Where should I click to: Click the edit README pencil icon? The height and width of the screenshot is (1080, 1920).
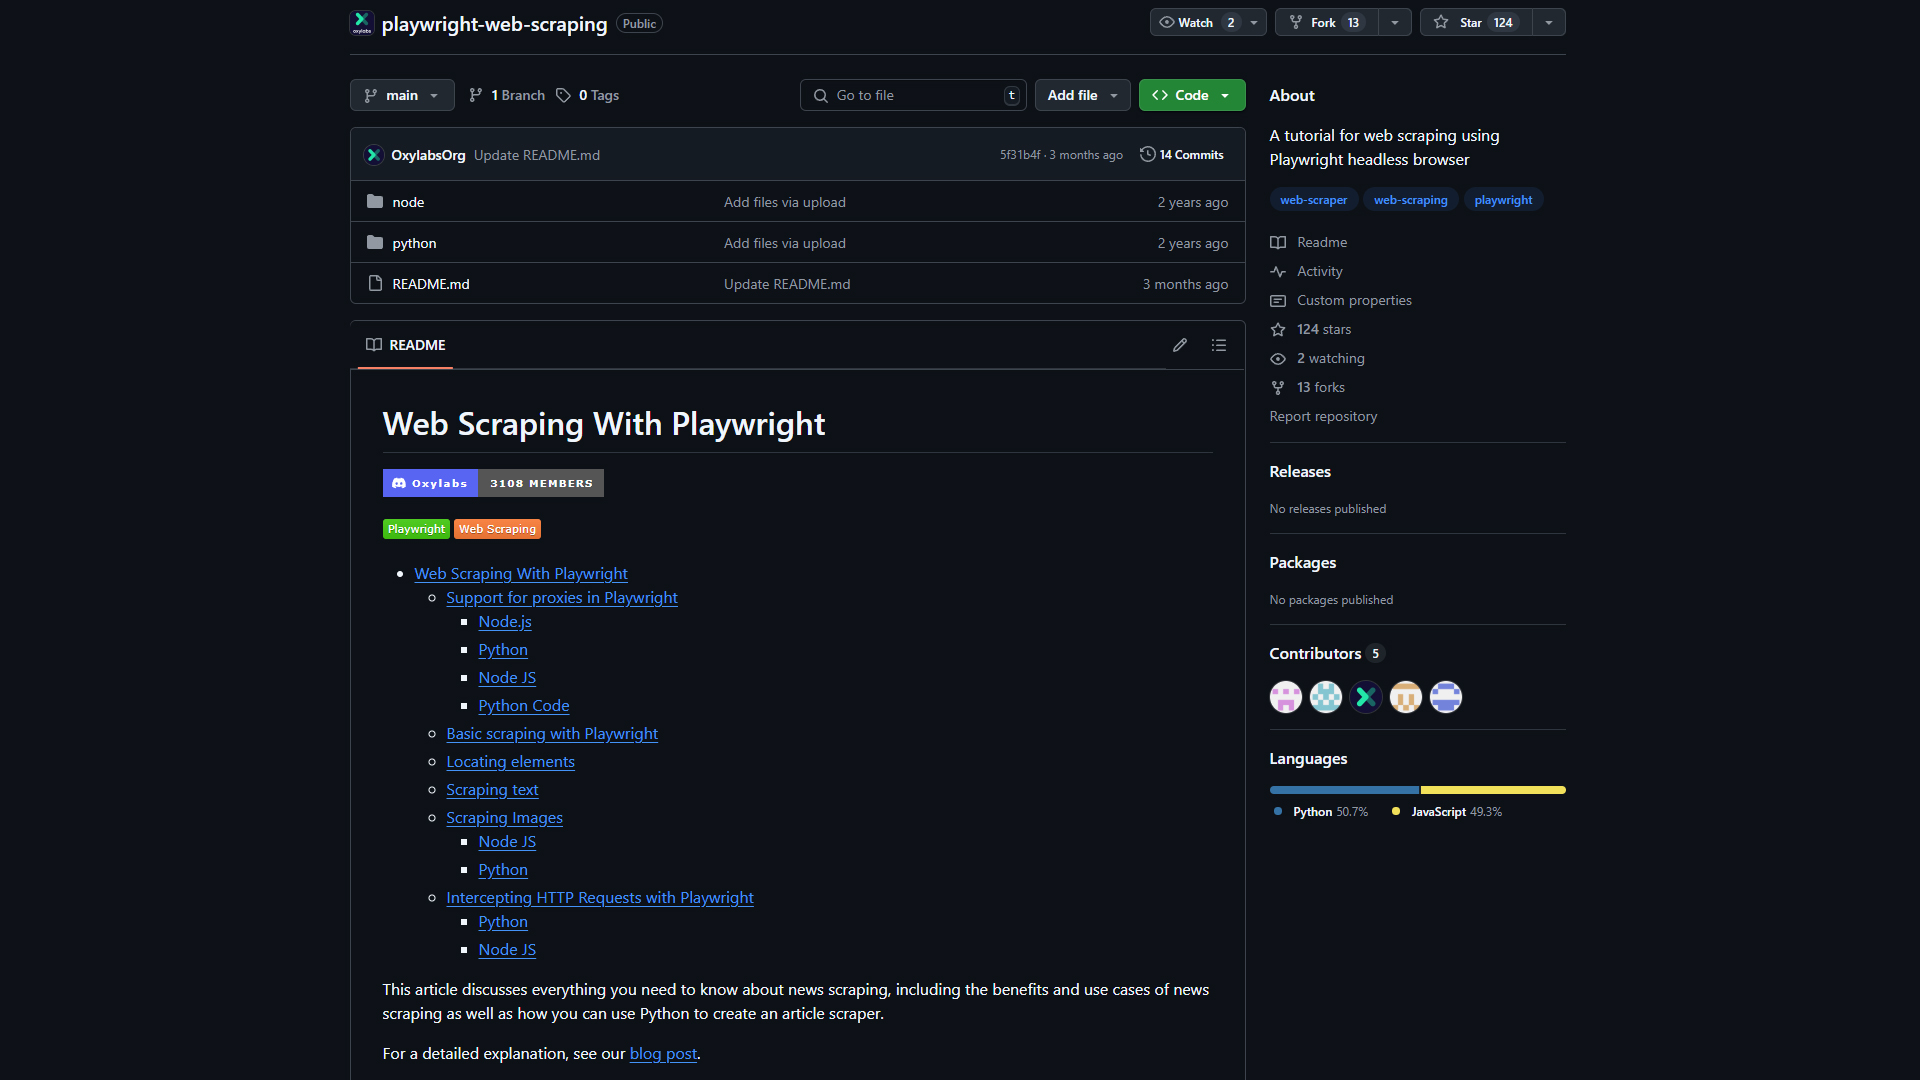[1180, 345]
